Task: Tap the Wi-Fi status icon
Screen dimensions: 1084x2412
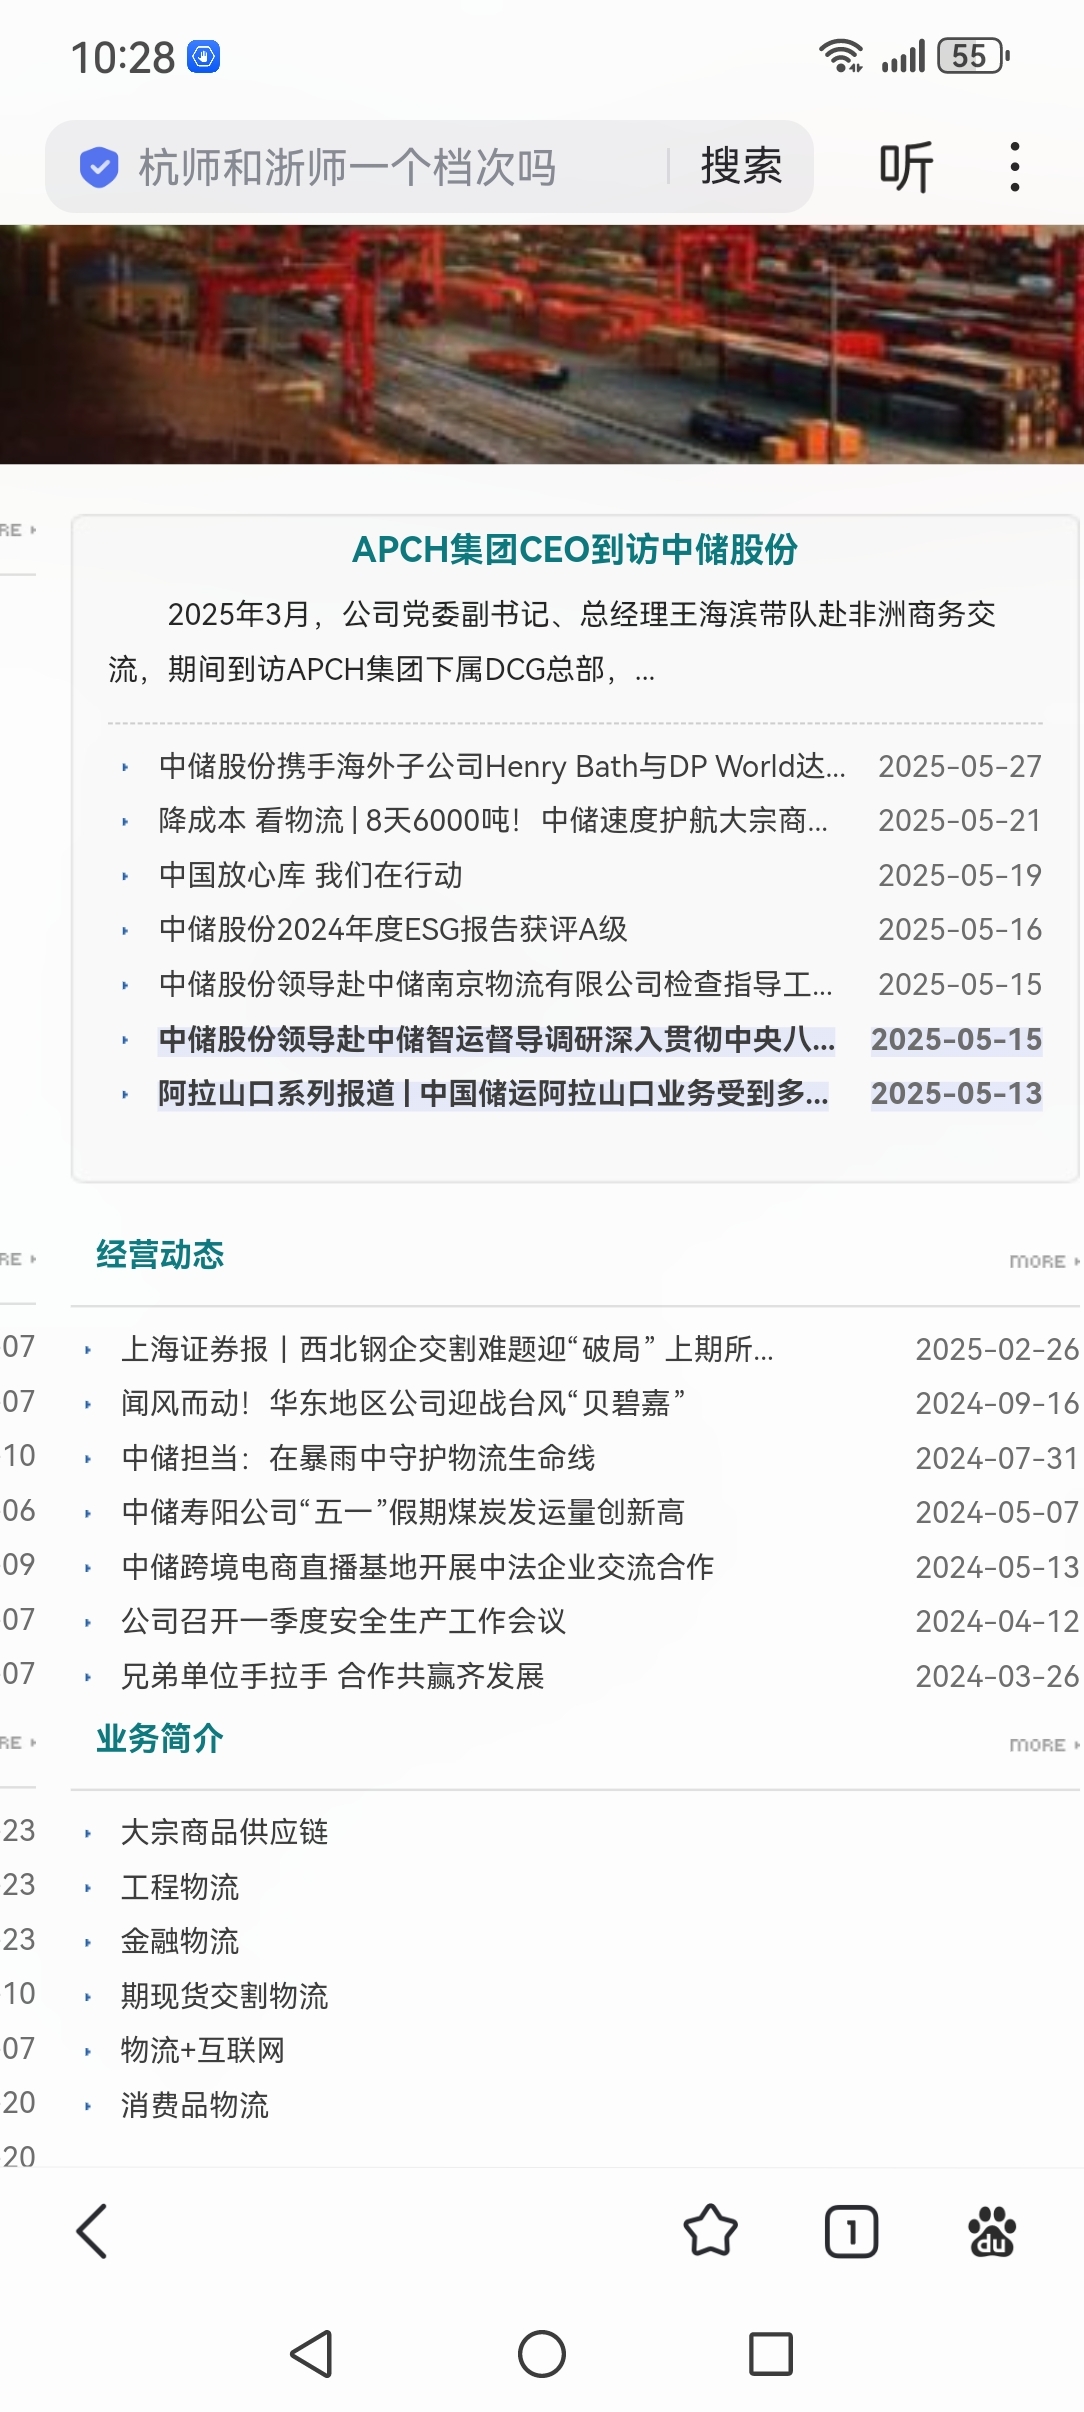Action: (841, 56)
